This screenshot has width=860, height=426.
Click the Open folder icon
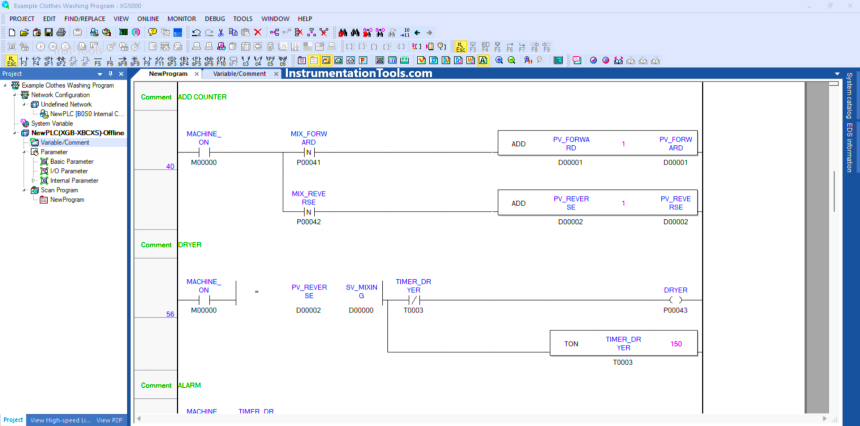coord(23,32)
